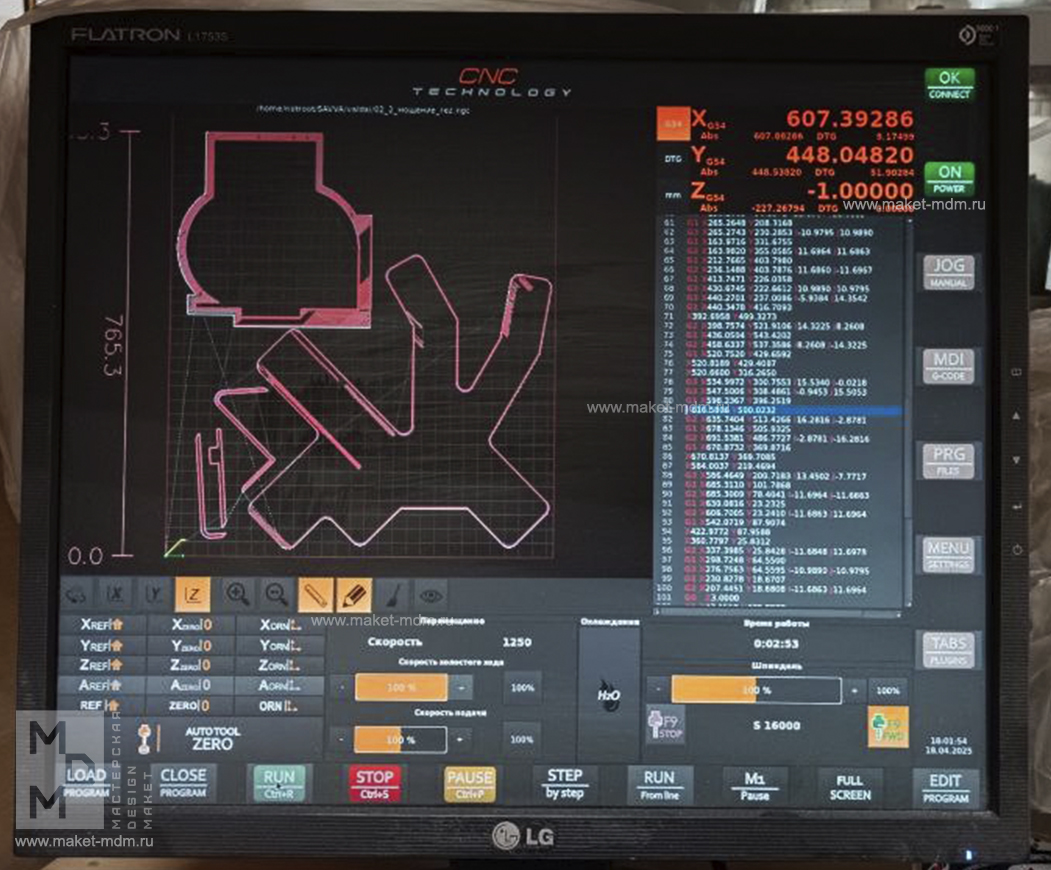The image size is (1051, 870).
Task: Home all axes with REF button
Action: (x=102, y=705)
